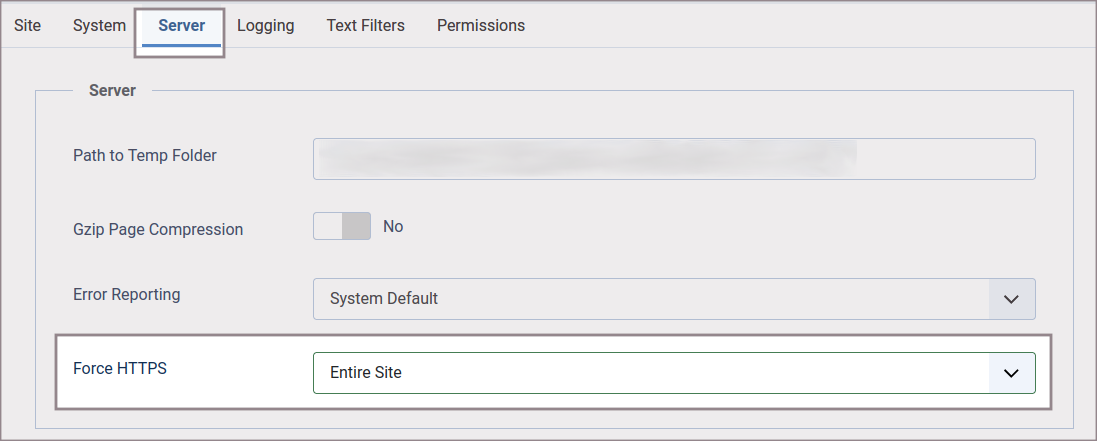Click Entire Site value in Force HTTPS
Screen dimensions: 1097x441
[366, 373]
